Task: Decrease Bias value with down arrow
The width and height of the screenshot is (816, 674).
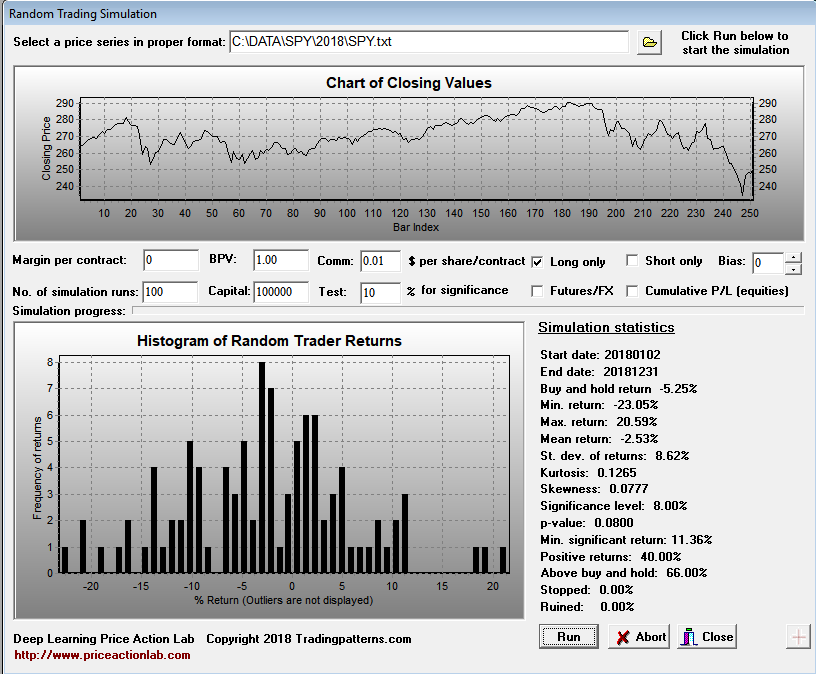Action: click(793, 268)
